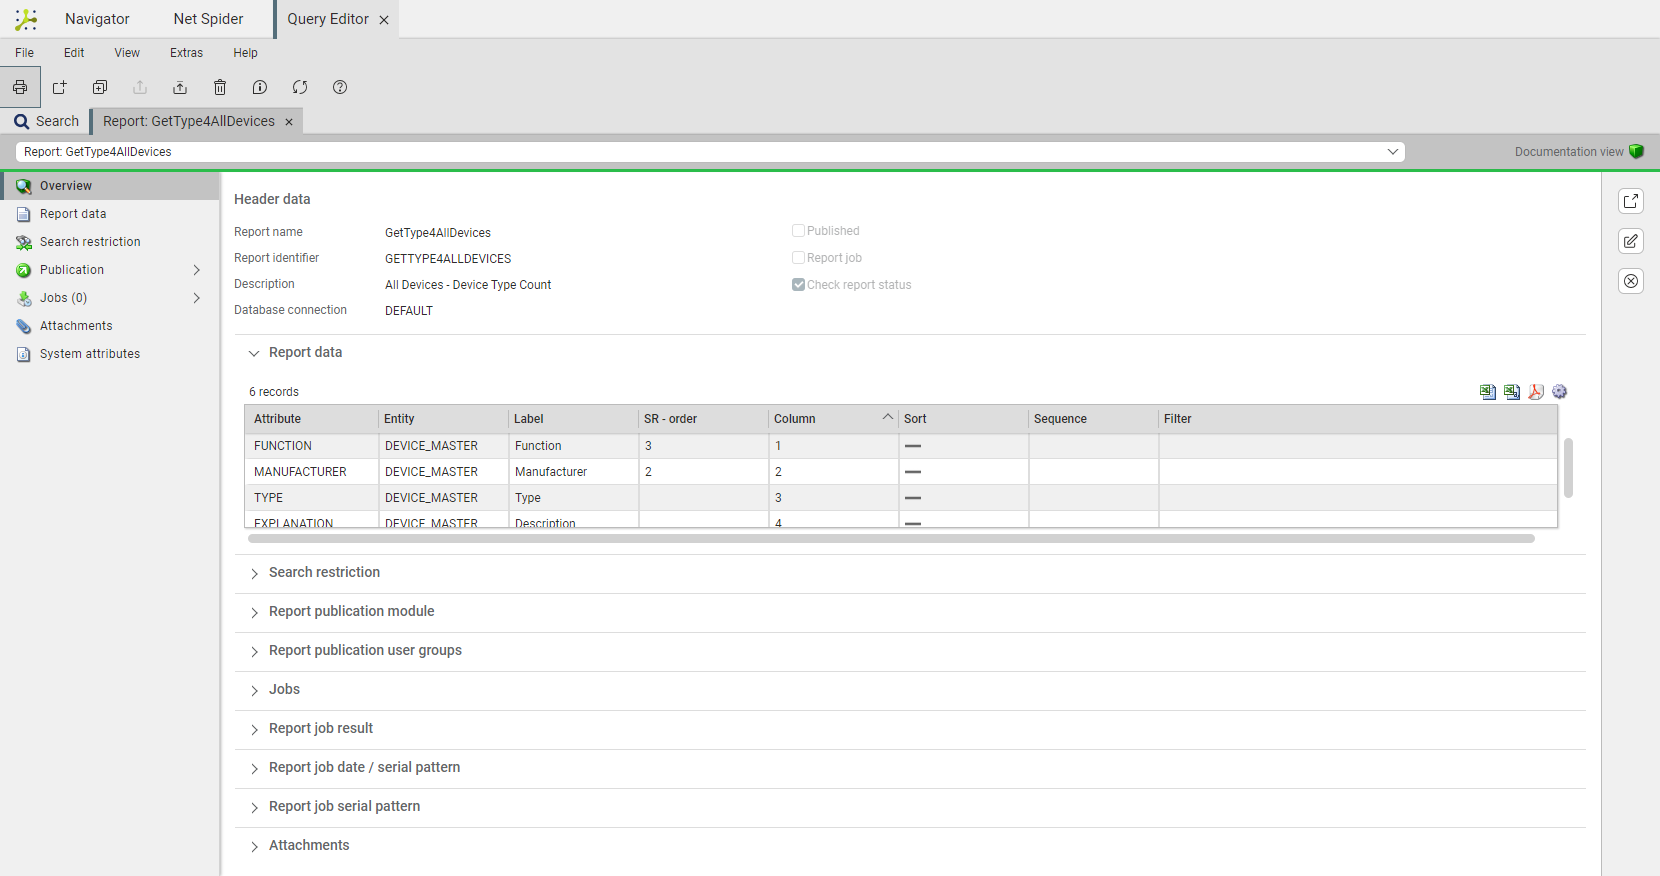Switch to the Net Spider tab

[208, 19]
